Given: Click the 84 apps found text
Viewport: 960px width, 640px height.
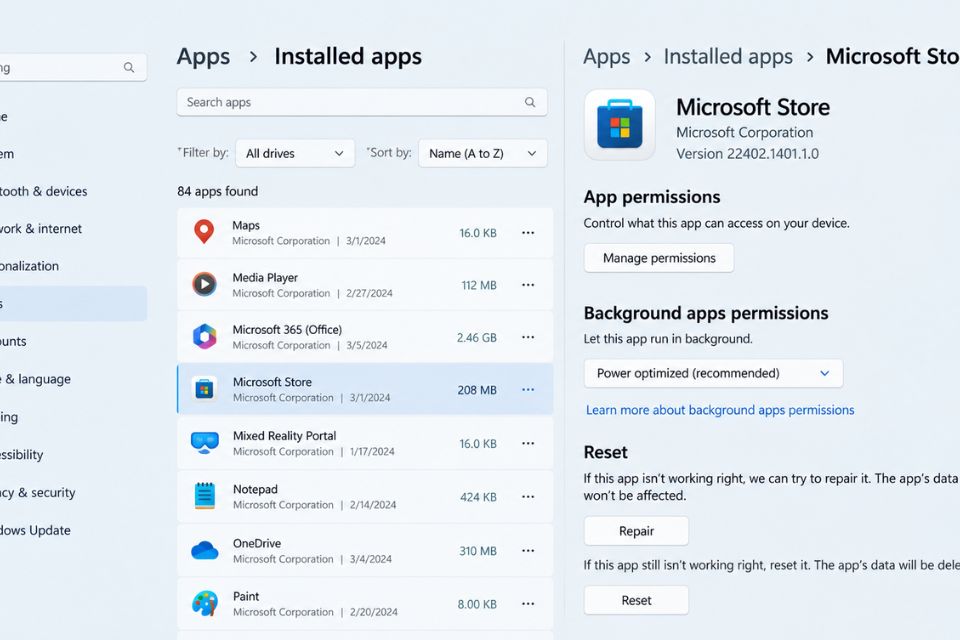Looking at the screenshot, I should pos(217,191).
